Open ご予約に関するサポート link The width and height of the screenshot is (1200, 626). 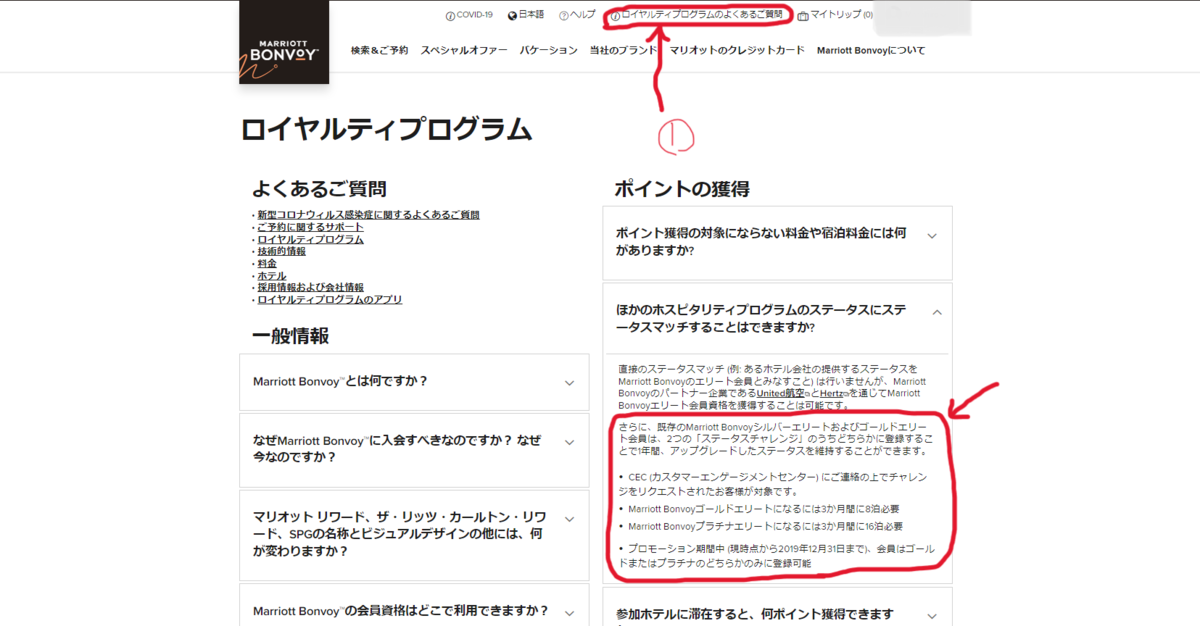click(x=310, y=227)
